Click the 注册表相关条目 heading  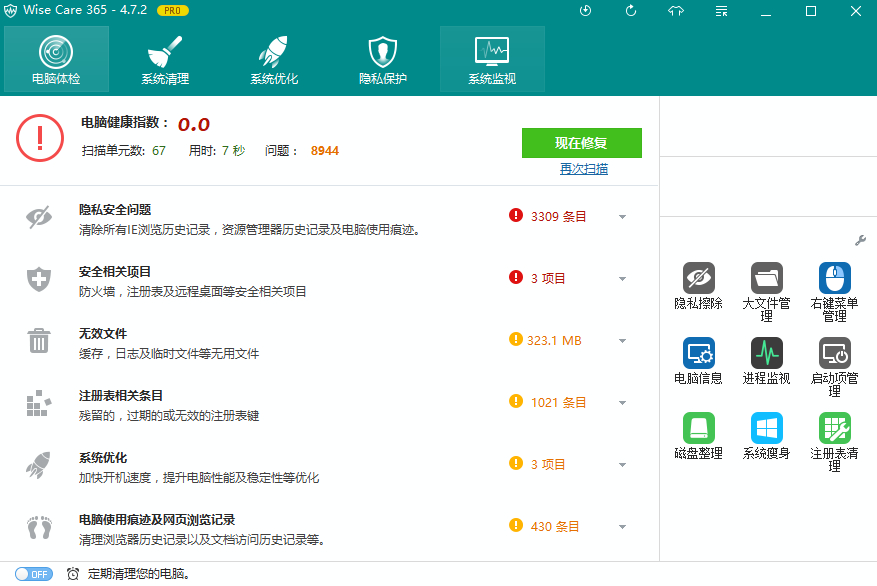click(121, 396)
